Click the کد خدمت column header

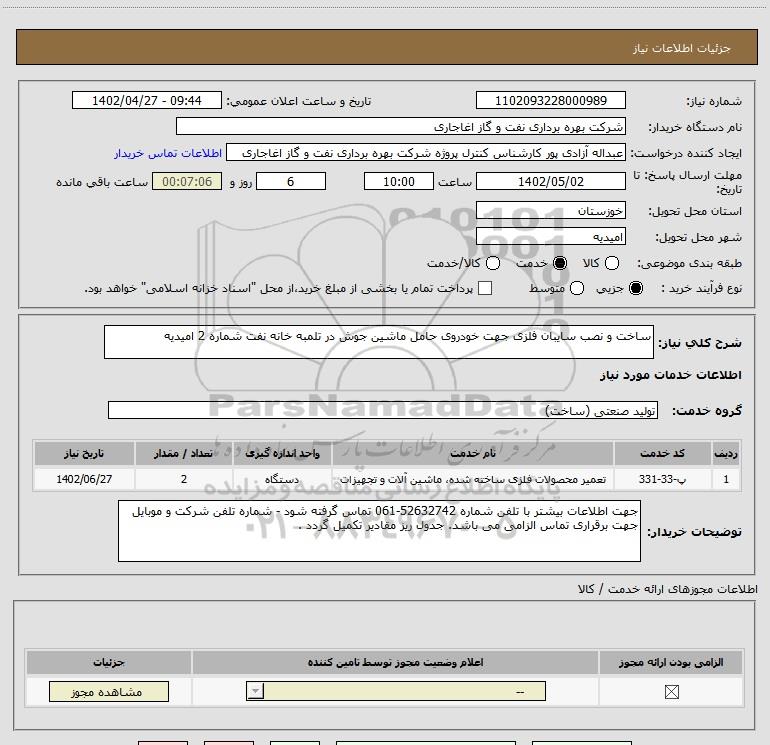[662, 453]
